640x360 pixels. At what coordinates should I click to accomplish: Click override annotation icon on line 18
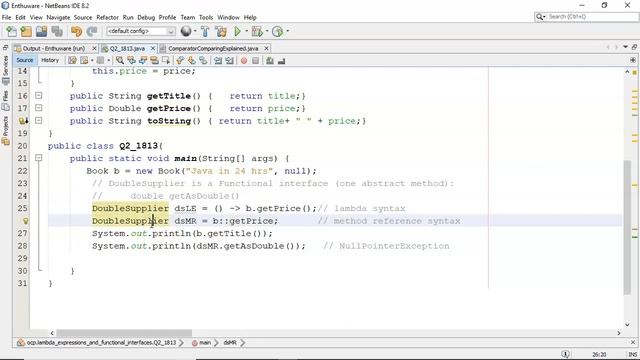24,120
